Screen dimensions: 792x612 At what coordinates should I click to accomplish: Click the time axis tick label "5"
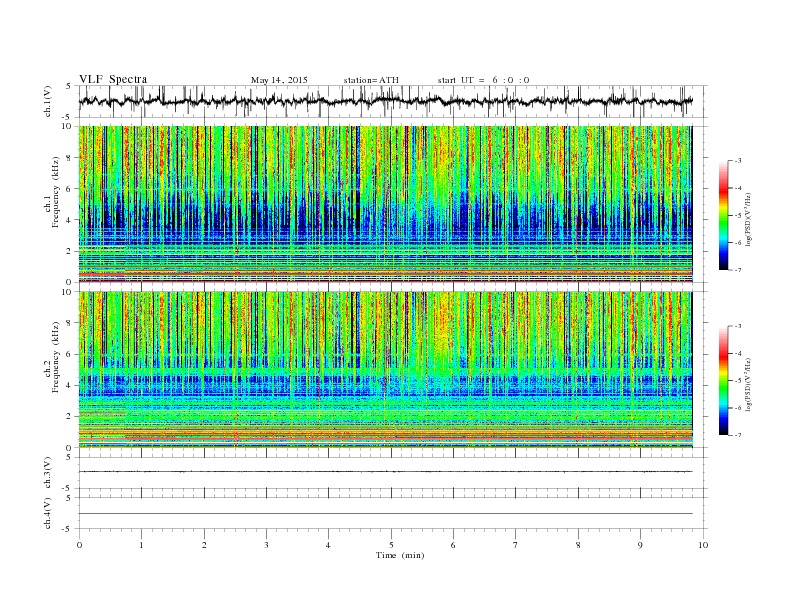pos(391,545)
